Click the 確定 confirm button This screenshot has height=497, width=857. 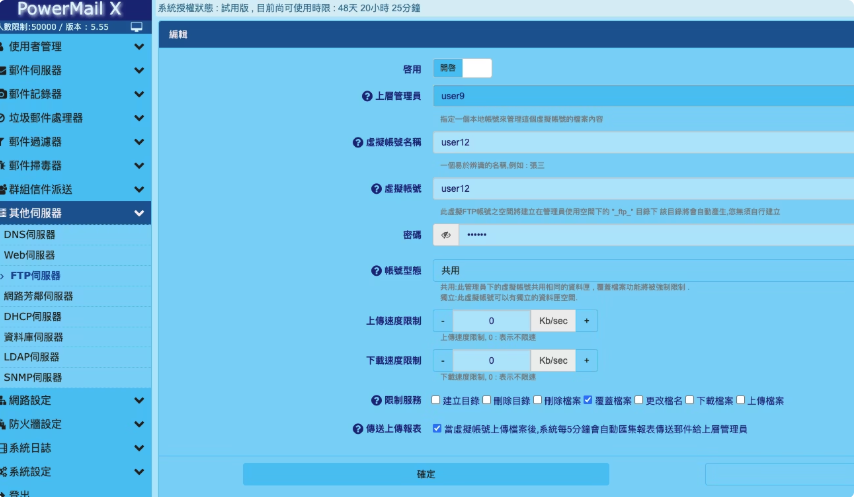[426, 474]
